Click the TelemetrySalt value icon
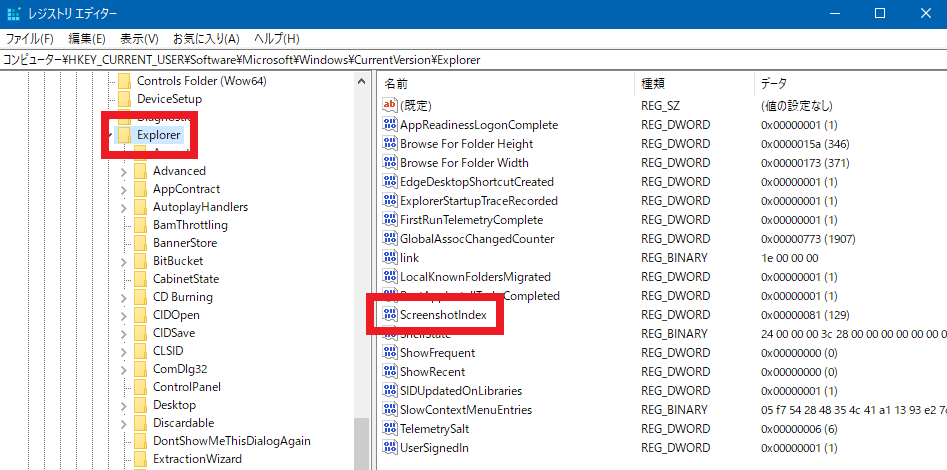947x470 pixels. coord(390,429)
